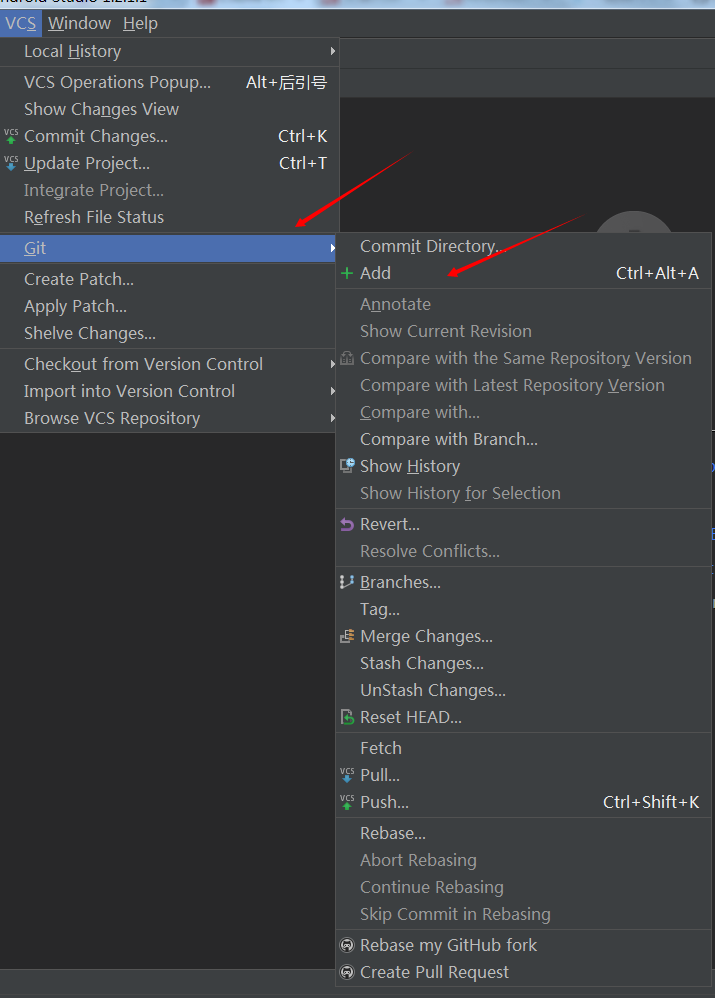Open the Window menu
Image resolution: width=715 pixels, height=998 pixels.
click(x=79, y=23)
